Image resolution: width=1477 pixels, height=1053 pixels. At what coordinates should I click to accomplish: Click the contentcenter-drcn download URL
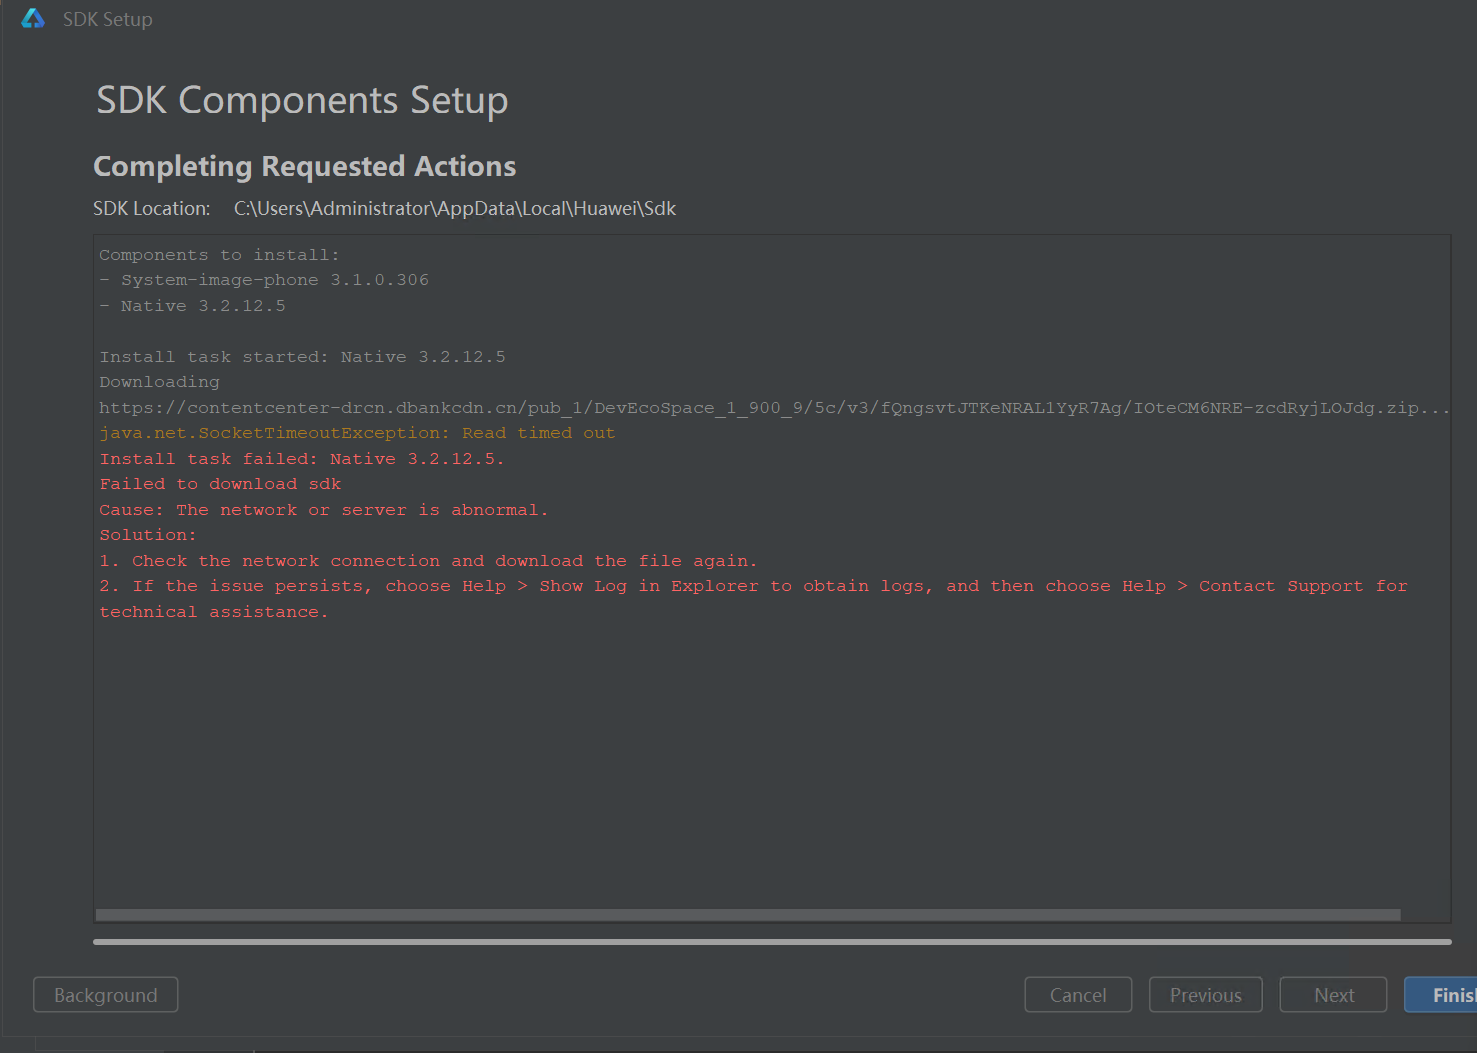pyautogui.click(x=774, y=408)
